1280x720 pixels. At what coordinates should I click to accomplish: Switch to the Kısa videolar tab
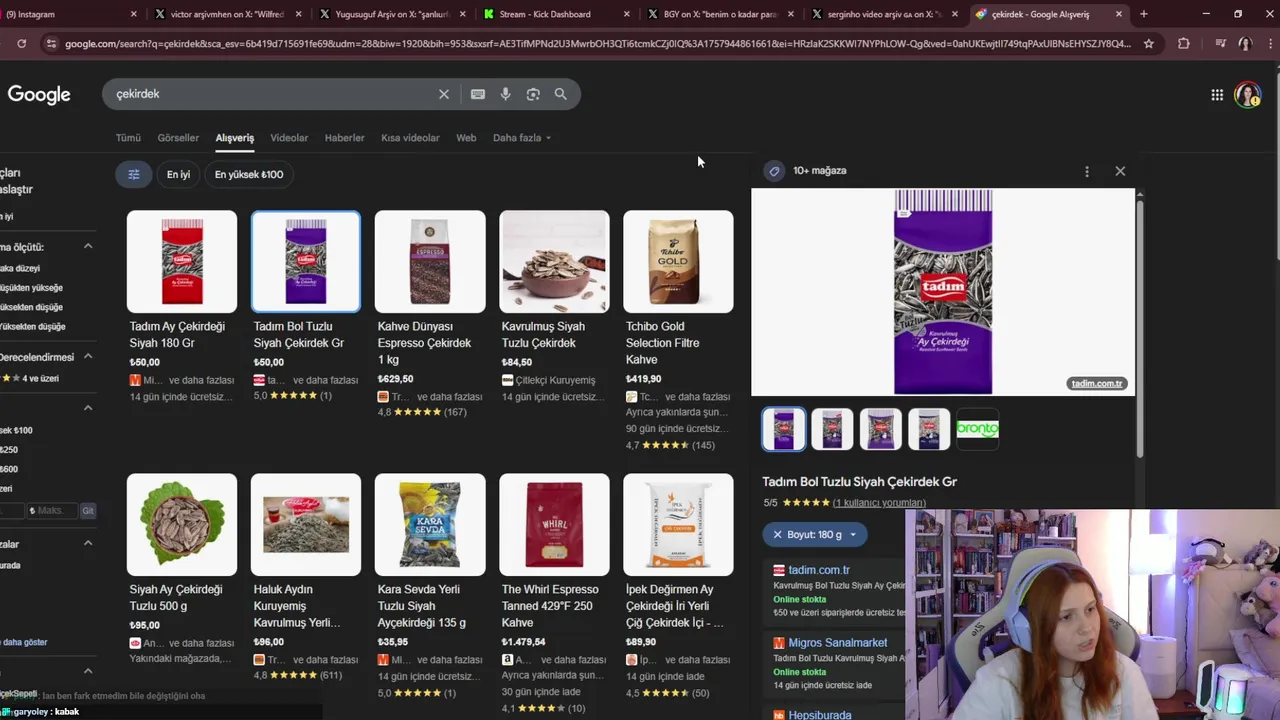click(x=410, y=138)
